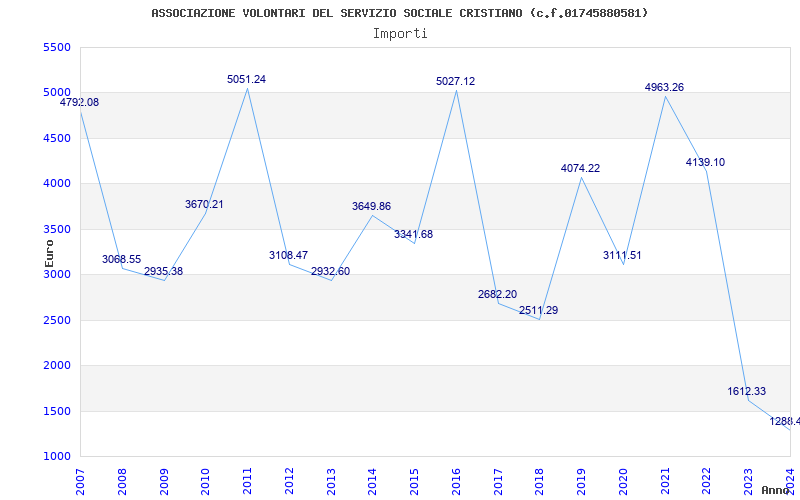
Task: Click the 2500 y-axis tick label
Action: [x=57, y=320]
